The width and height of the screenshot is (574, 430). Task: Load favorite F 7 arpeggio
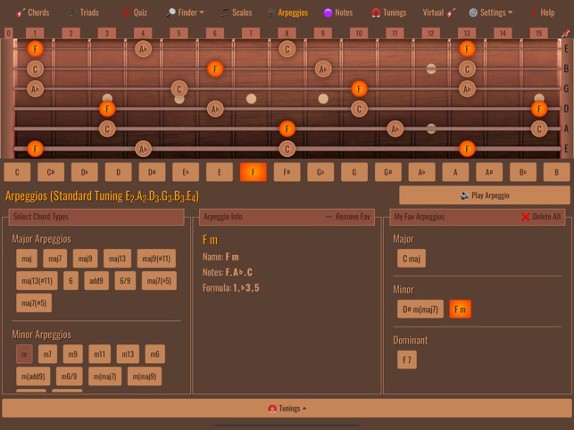pyautogui.click(x=407, y=360)
